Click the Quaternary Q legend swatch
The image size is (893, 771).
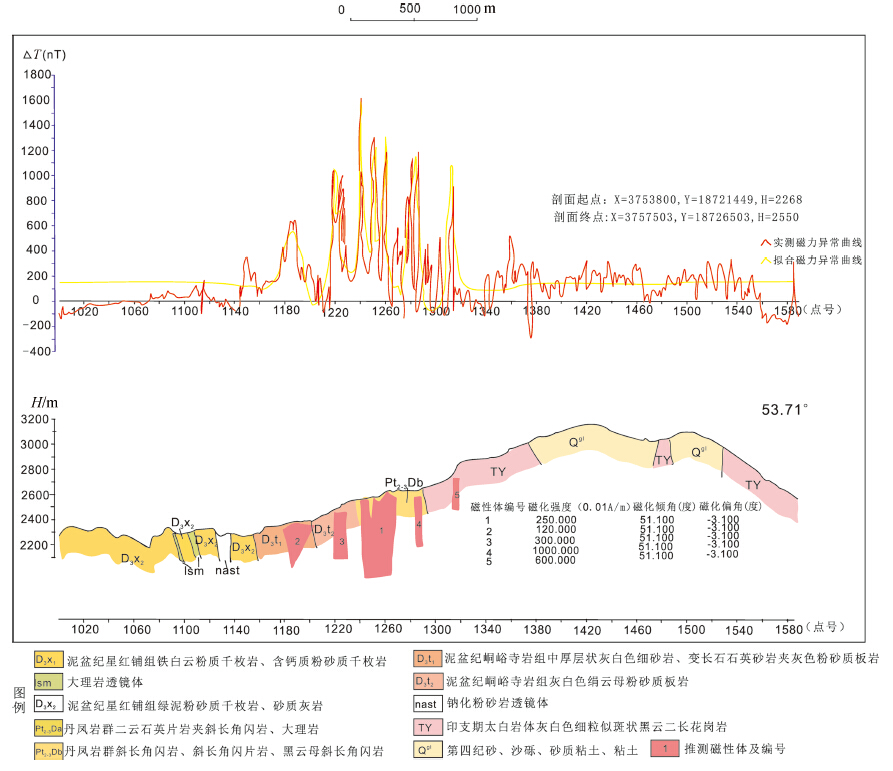[x=426, y=749]
